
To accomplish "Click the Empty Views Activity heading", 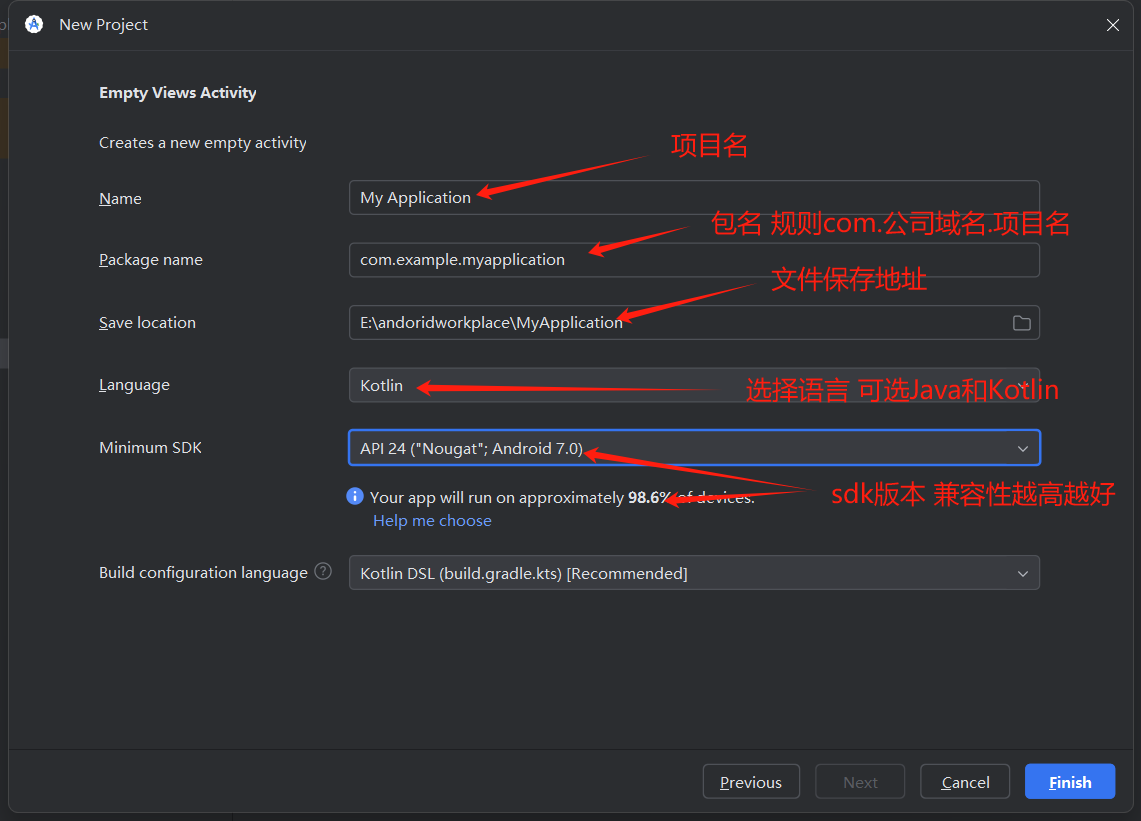I will [x=177, y=93].
